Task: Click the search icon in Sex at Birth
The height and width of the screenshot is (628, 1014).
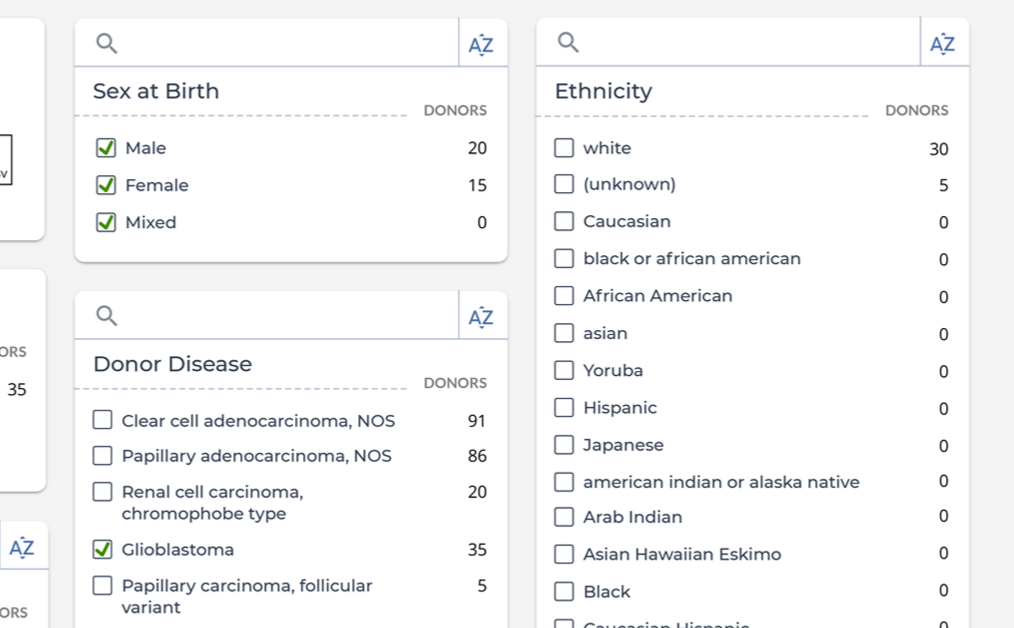Action: click(x=107, y=43)
